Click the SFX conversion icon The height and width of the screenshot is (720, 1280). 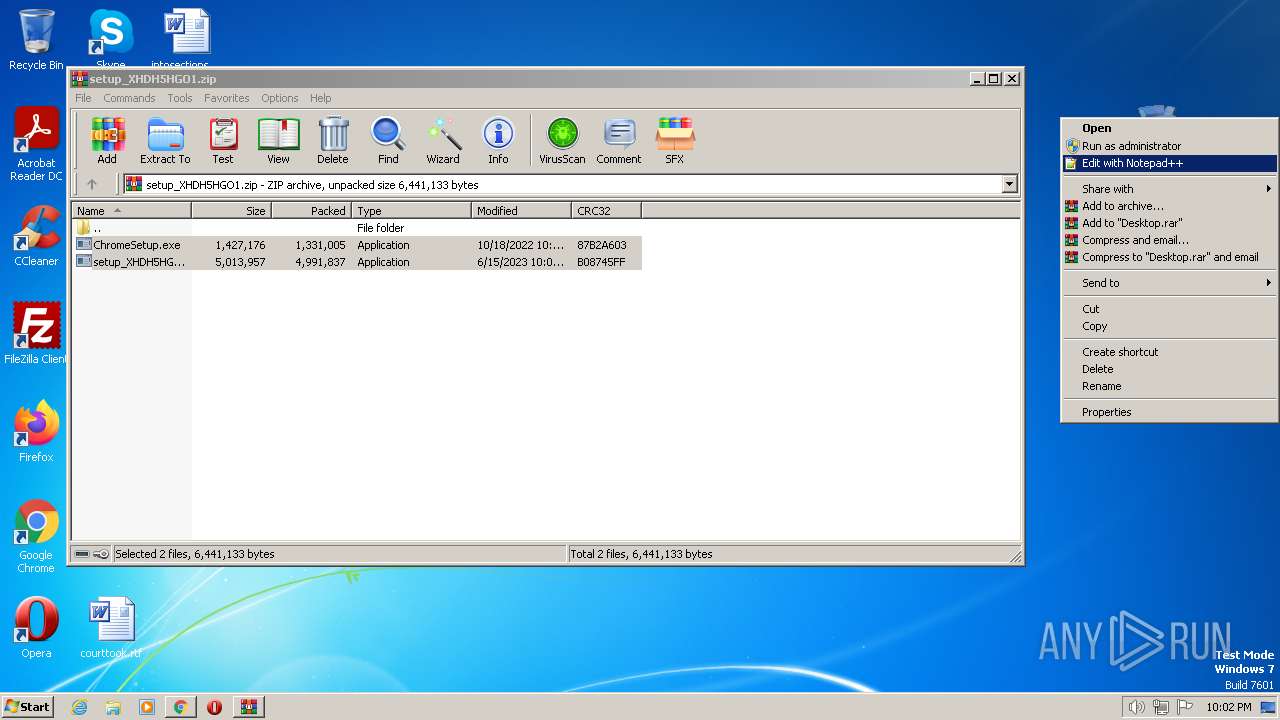(675, 140)
